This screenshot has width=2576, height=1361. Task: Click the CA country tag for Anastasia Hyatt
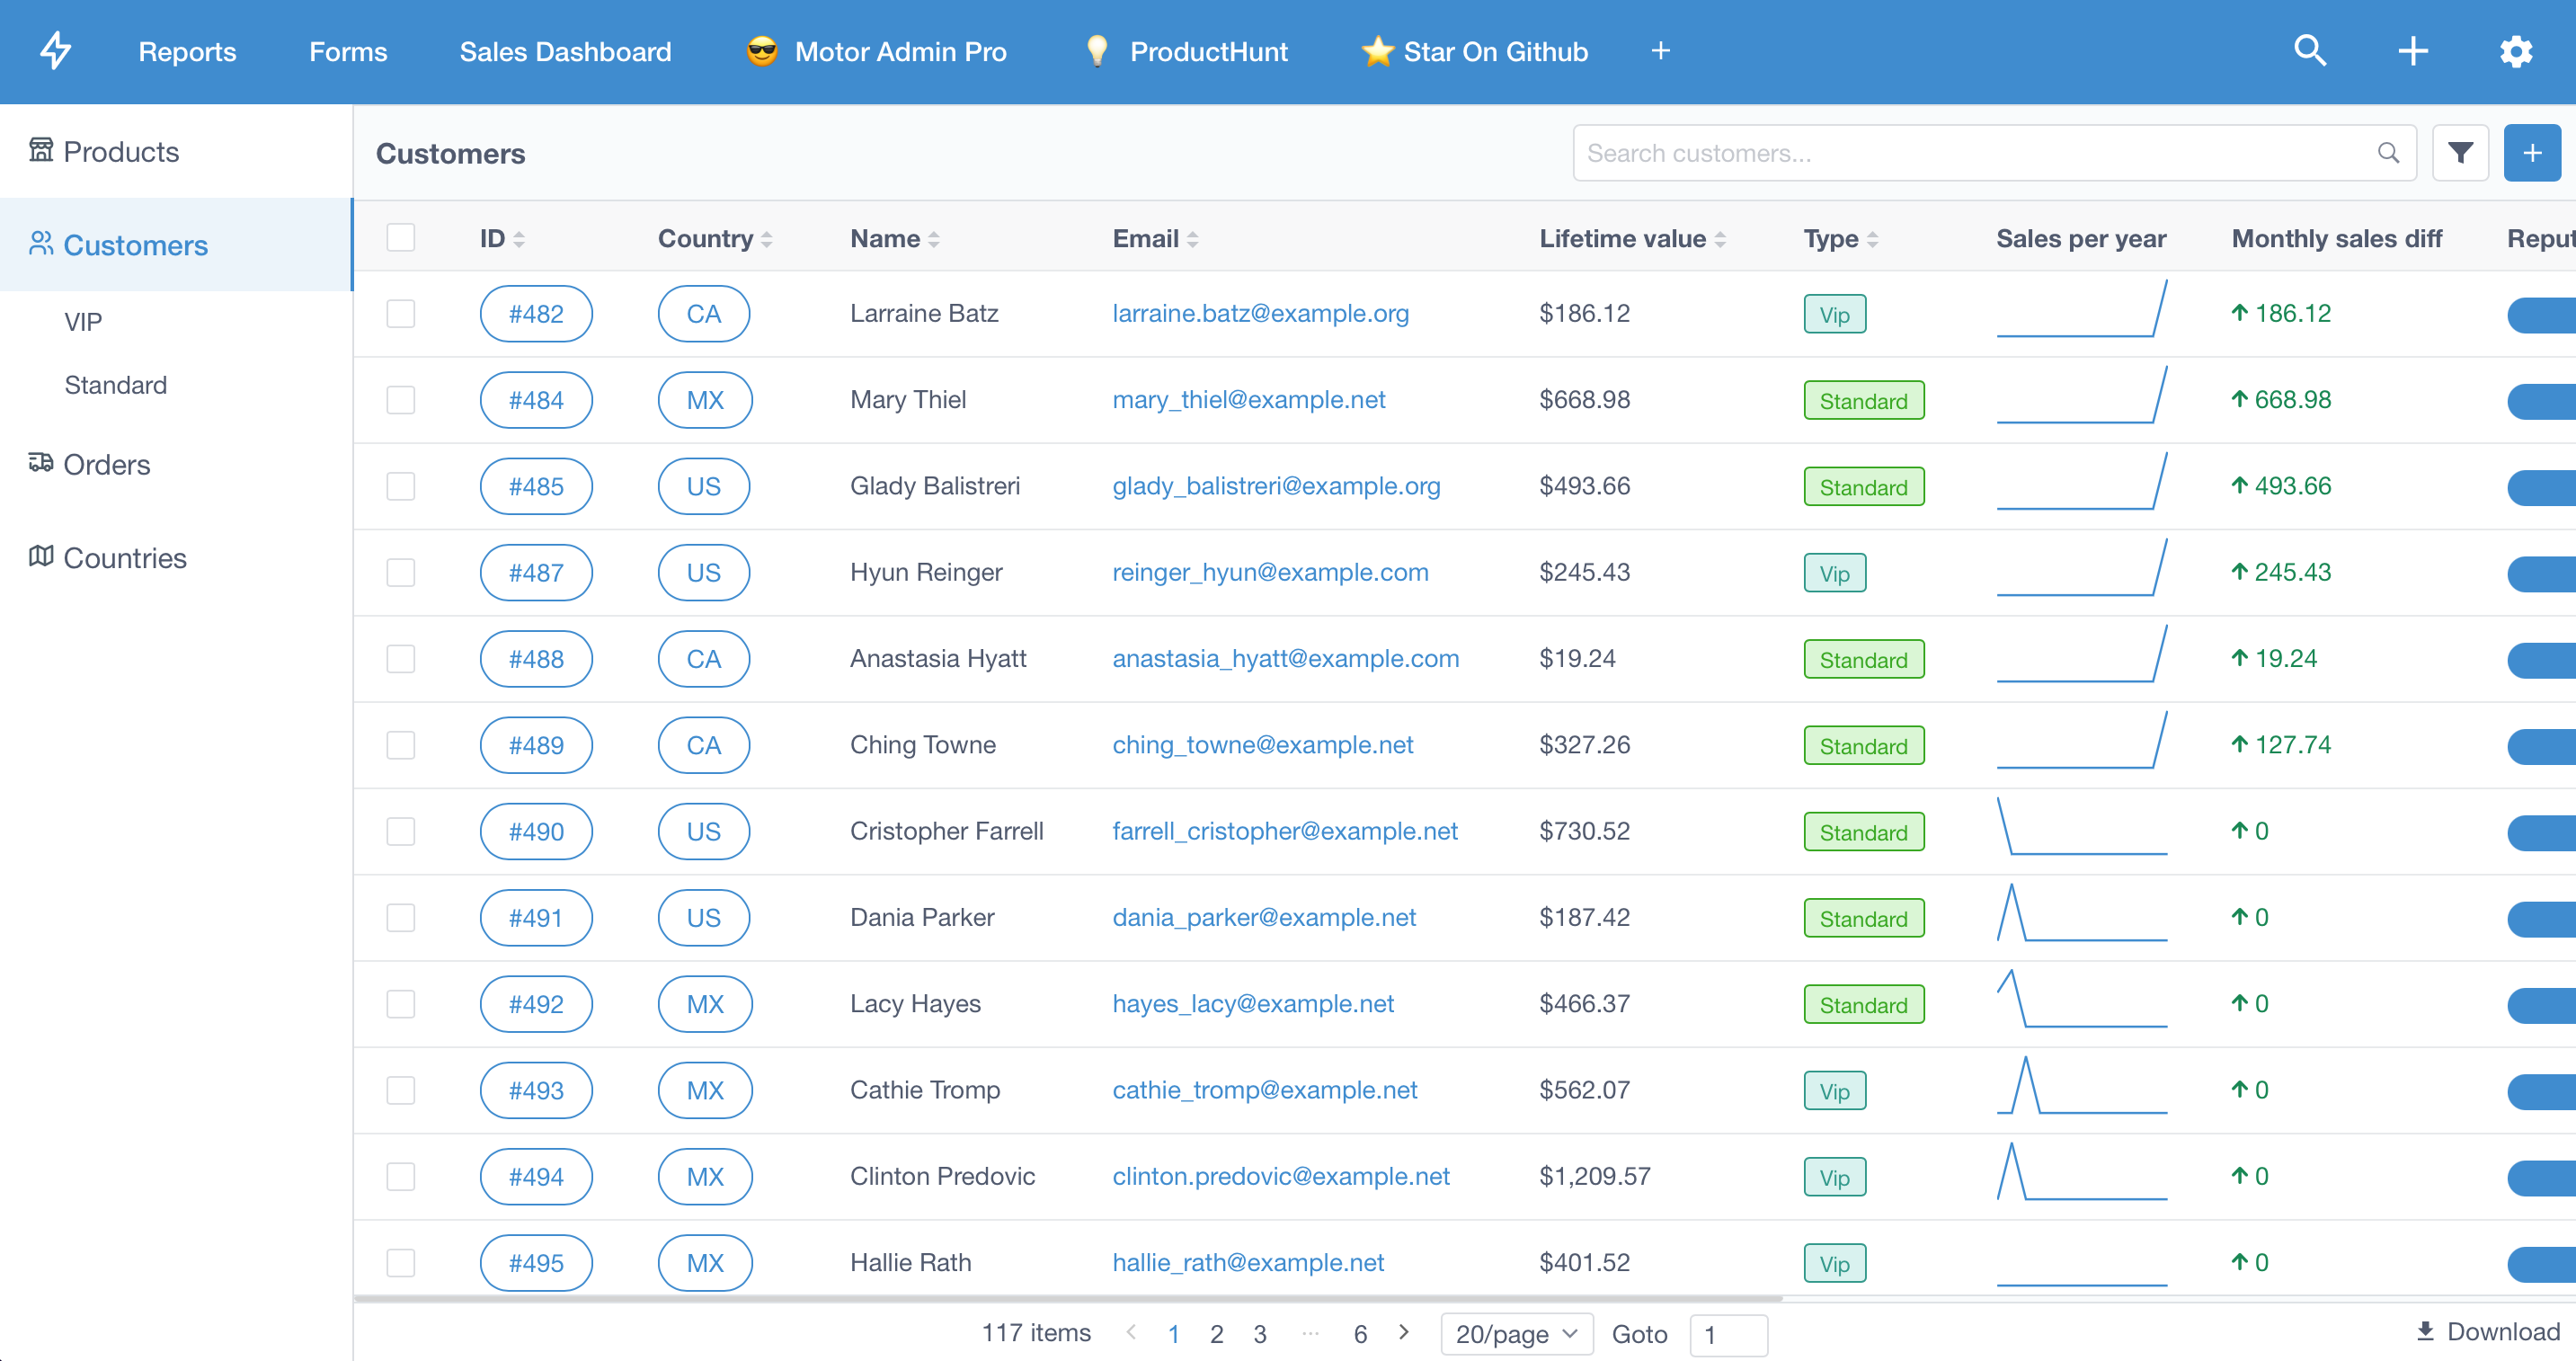click(x=704, y=659)
